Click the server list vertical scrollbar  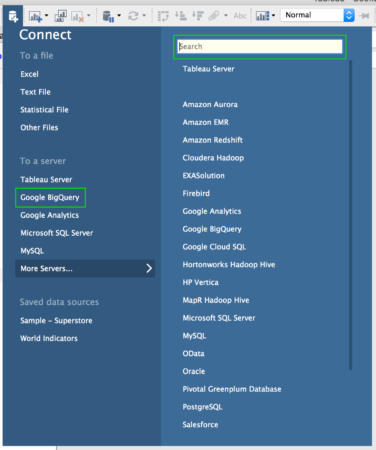pos(350,215)
